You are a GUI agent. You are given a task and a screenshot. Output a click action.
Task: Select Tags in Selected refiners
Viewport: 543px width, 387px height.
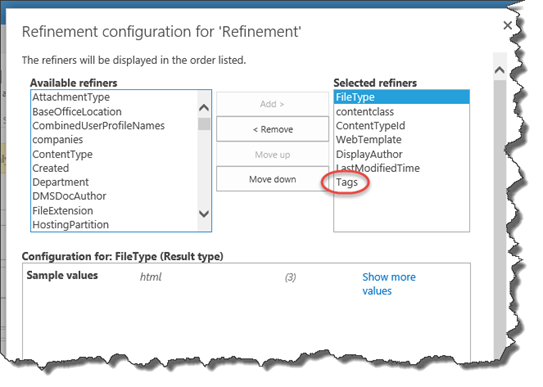click(347, 182)
